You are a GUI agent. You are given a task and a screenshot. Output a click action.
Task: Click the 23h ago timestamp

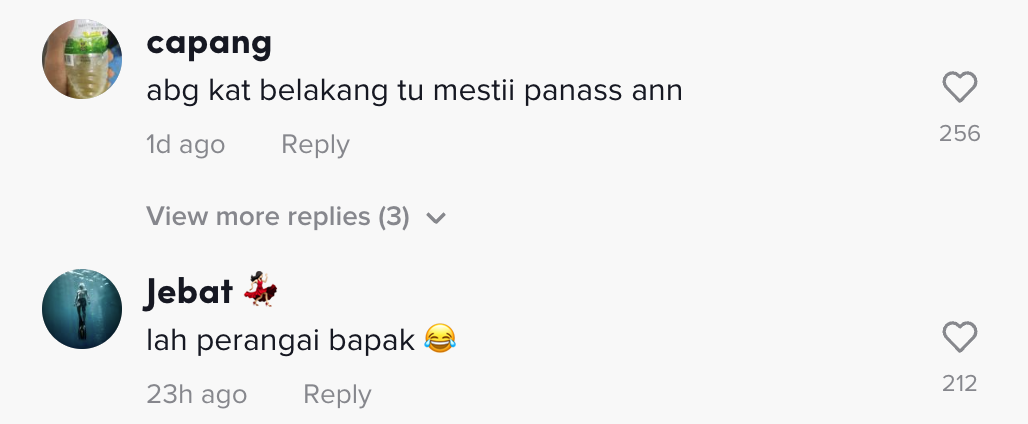pyautogui.click(x=197, y=395)
